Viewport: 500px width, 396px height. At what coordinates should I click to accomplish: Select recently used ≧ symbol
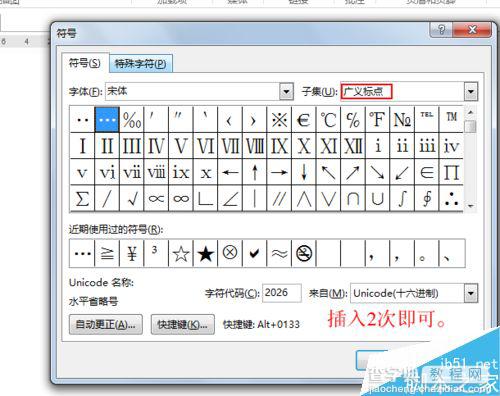(x=107, y=253)
